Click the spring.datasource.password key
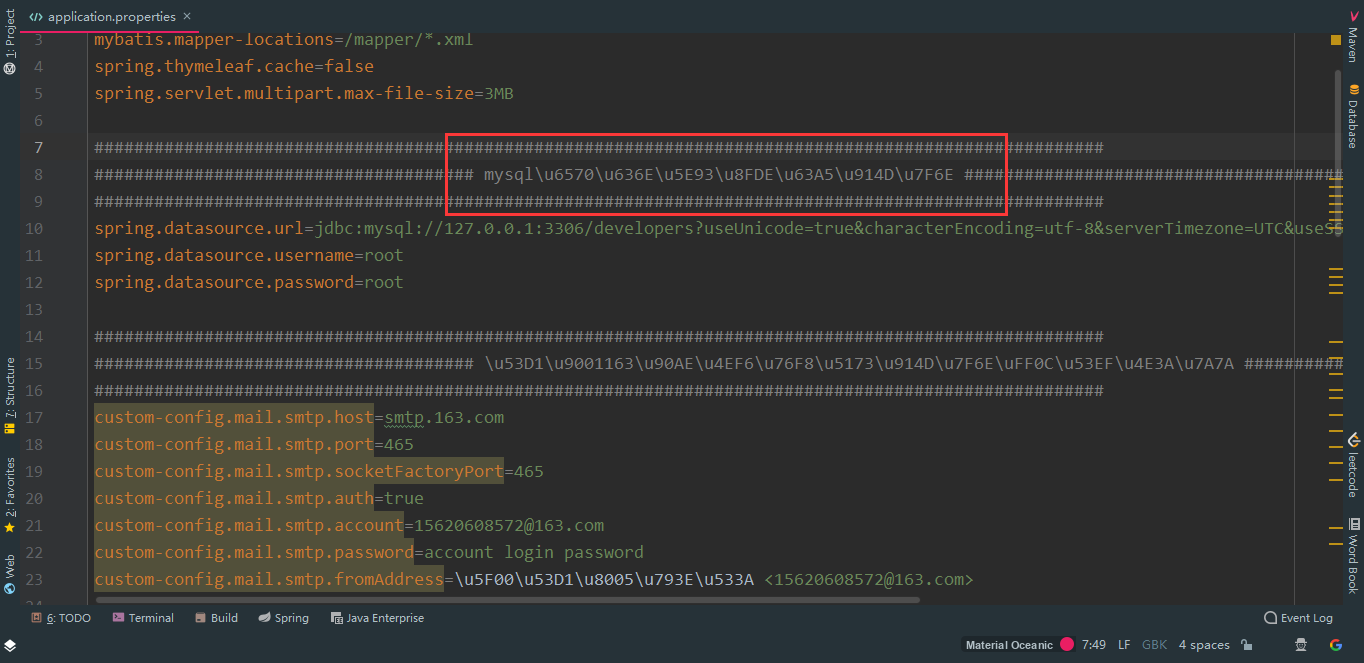1364x663 pixels. (224, 283)
